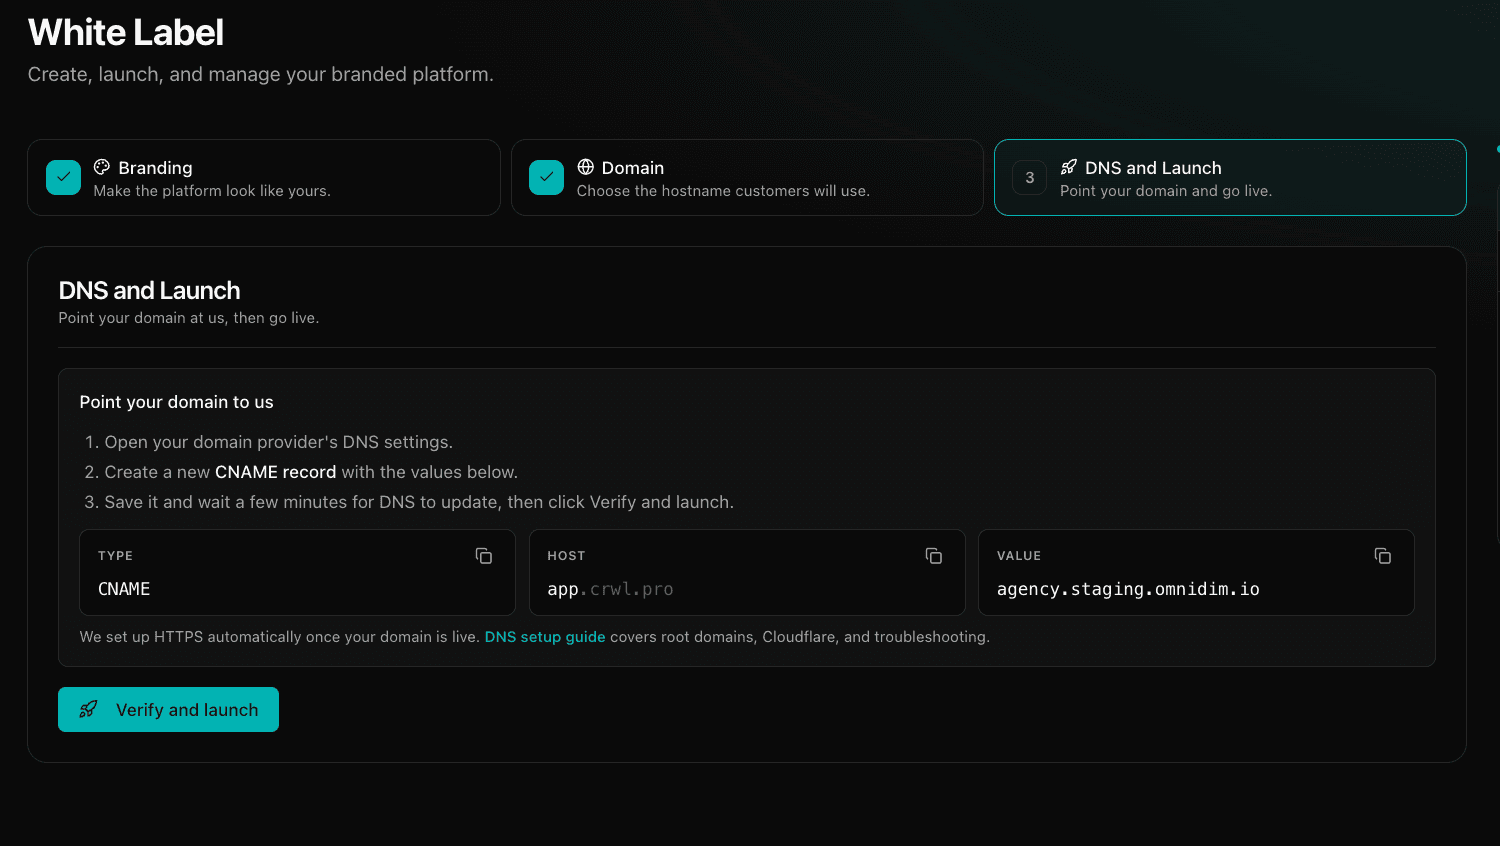Viewport: 1500px width, 846px height.
Task: Click the 'Point your domain to us' heading
Action: [x=176, y=402]
